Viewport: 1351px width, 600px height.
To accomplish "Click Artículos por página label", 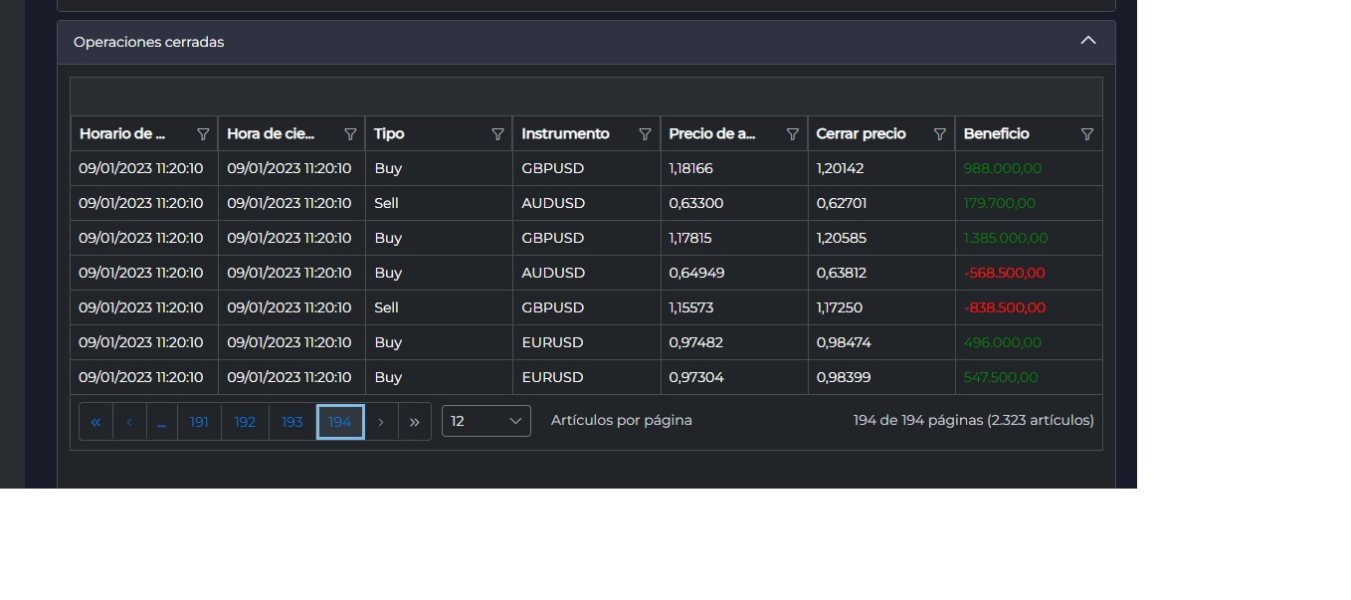I will pyautogui.click(x=621, y=421).
